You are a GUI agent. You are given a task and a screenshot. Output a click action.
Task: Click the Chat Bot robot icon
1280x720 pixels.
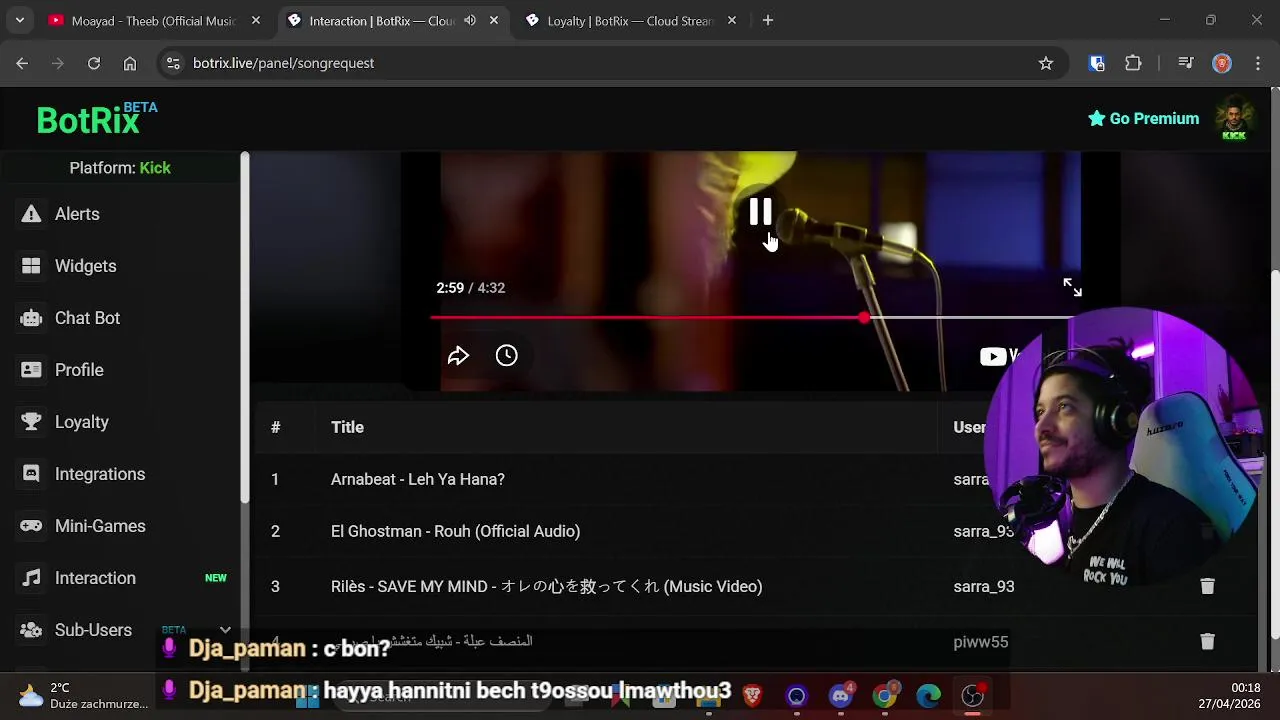coord(31,318)
